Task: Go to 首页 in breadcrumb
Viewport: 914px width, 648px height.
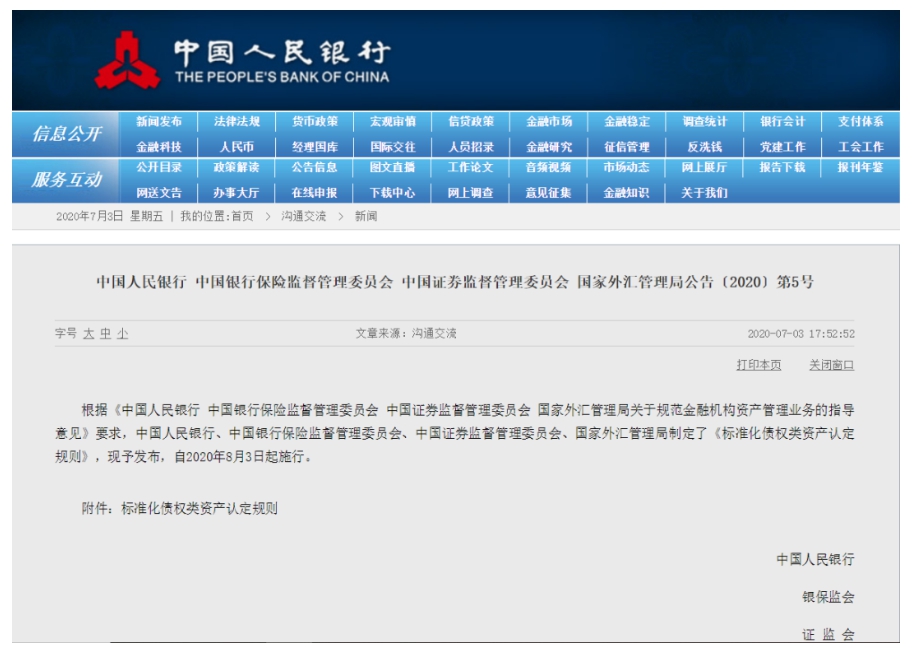Action: 242,216
